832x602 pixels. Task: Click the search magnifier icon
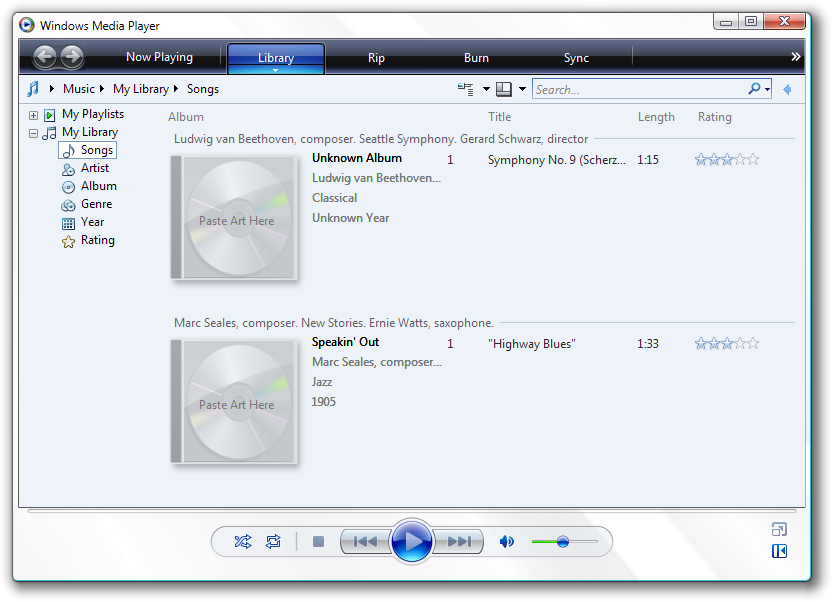(x=754, y=89)
